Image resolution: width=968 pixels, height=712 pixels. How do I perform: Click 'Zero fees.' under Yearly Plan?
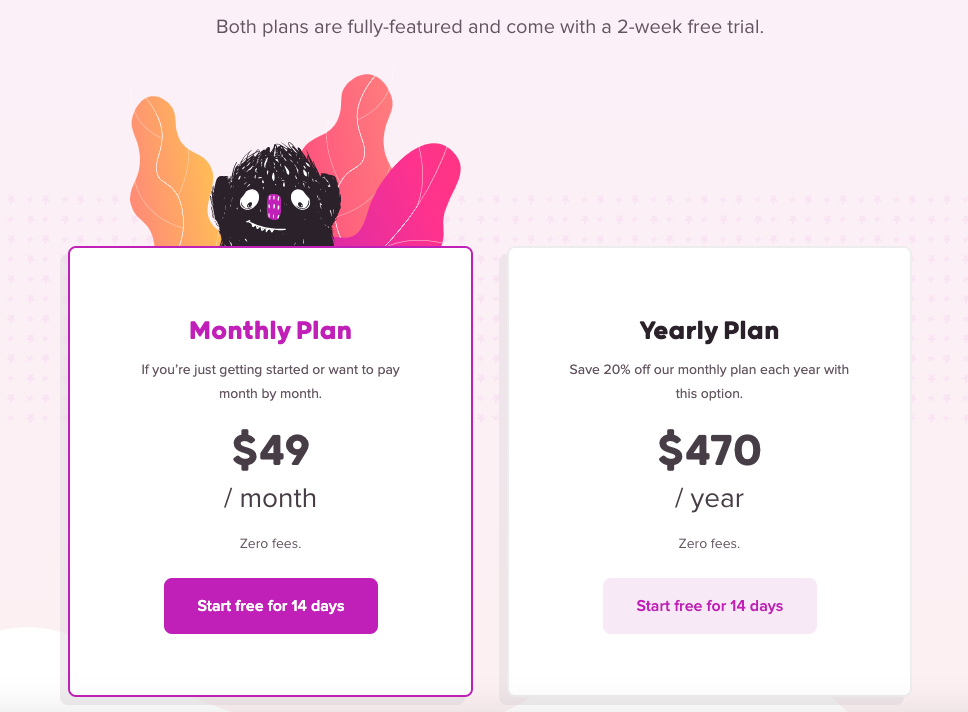(x=709, y=543)
